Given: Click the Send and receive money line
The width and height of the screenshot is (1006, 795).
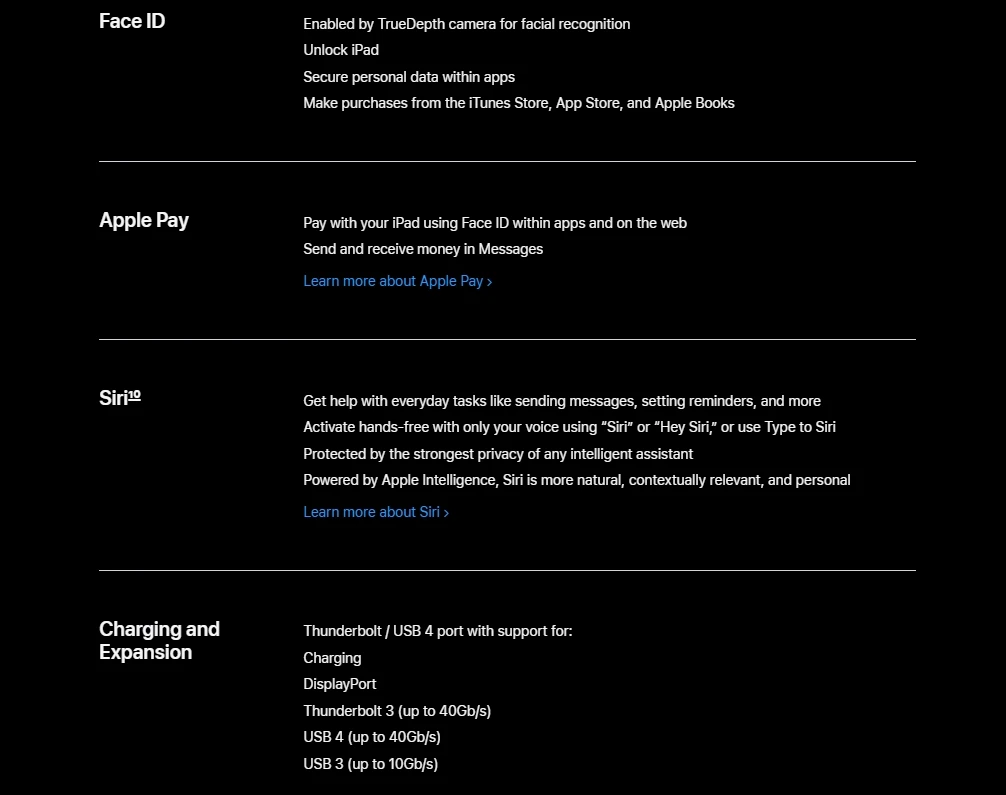Looking at the screenshot, I should tap(423, 249).
